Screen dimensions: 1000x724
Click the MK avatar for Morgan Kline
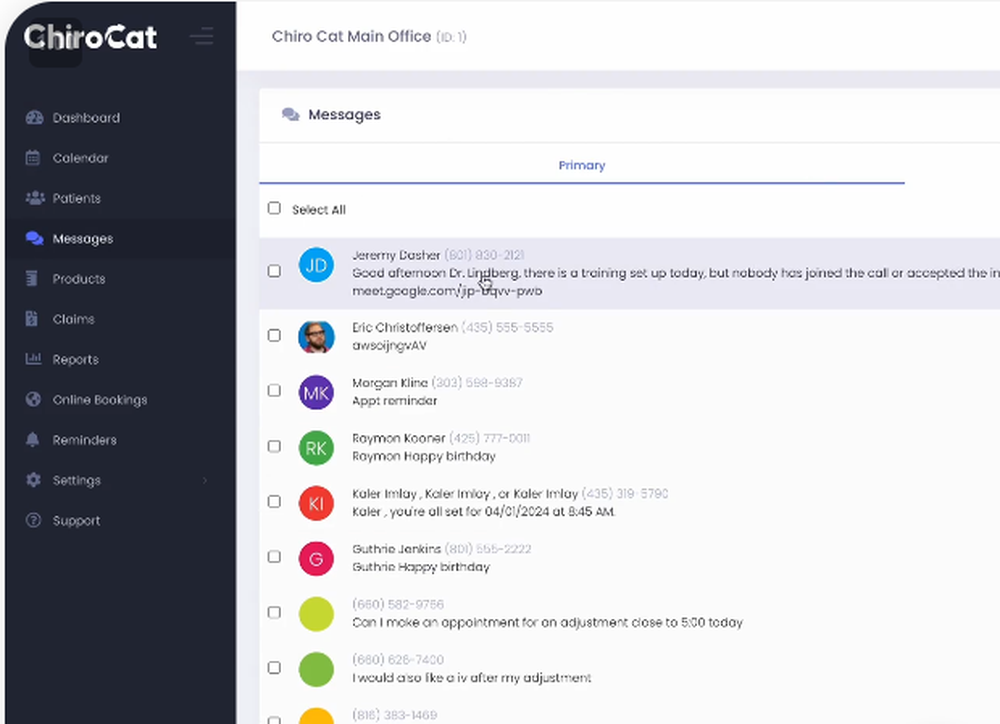pyautogui.click(x=316, y=392)
